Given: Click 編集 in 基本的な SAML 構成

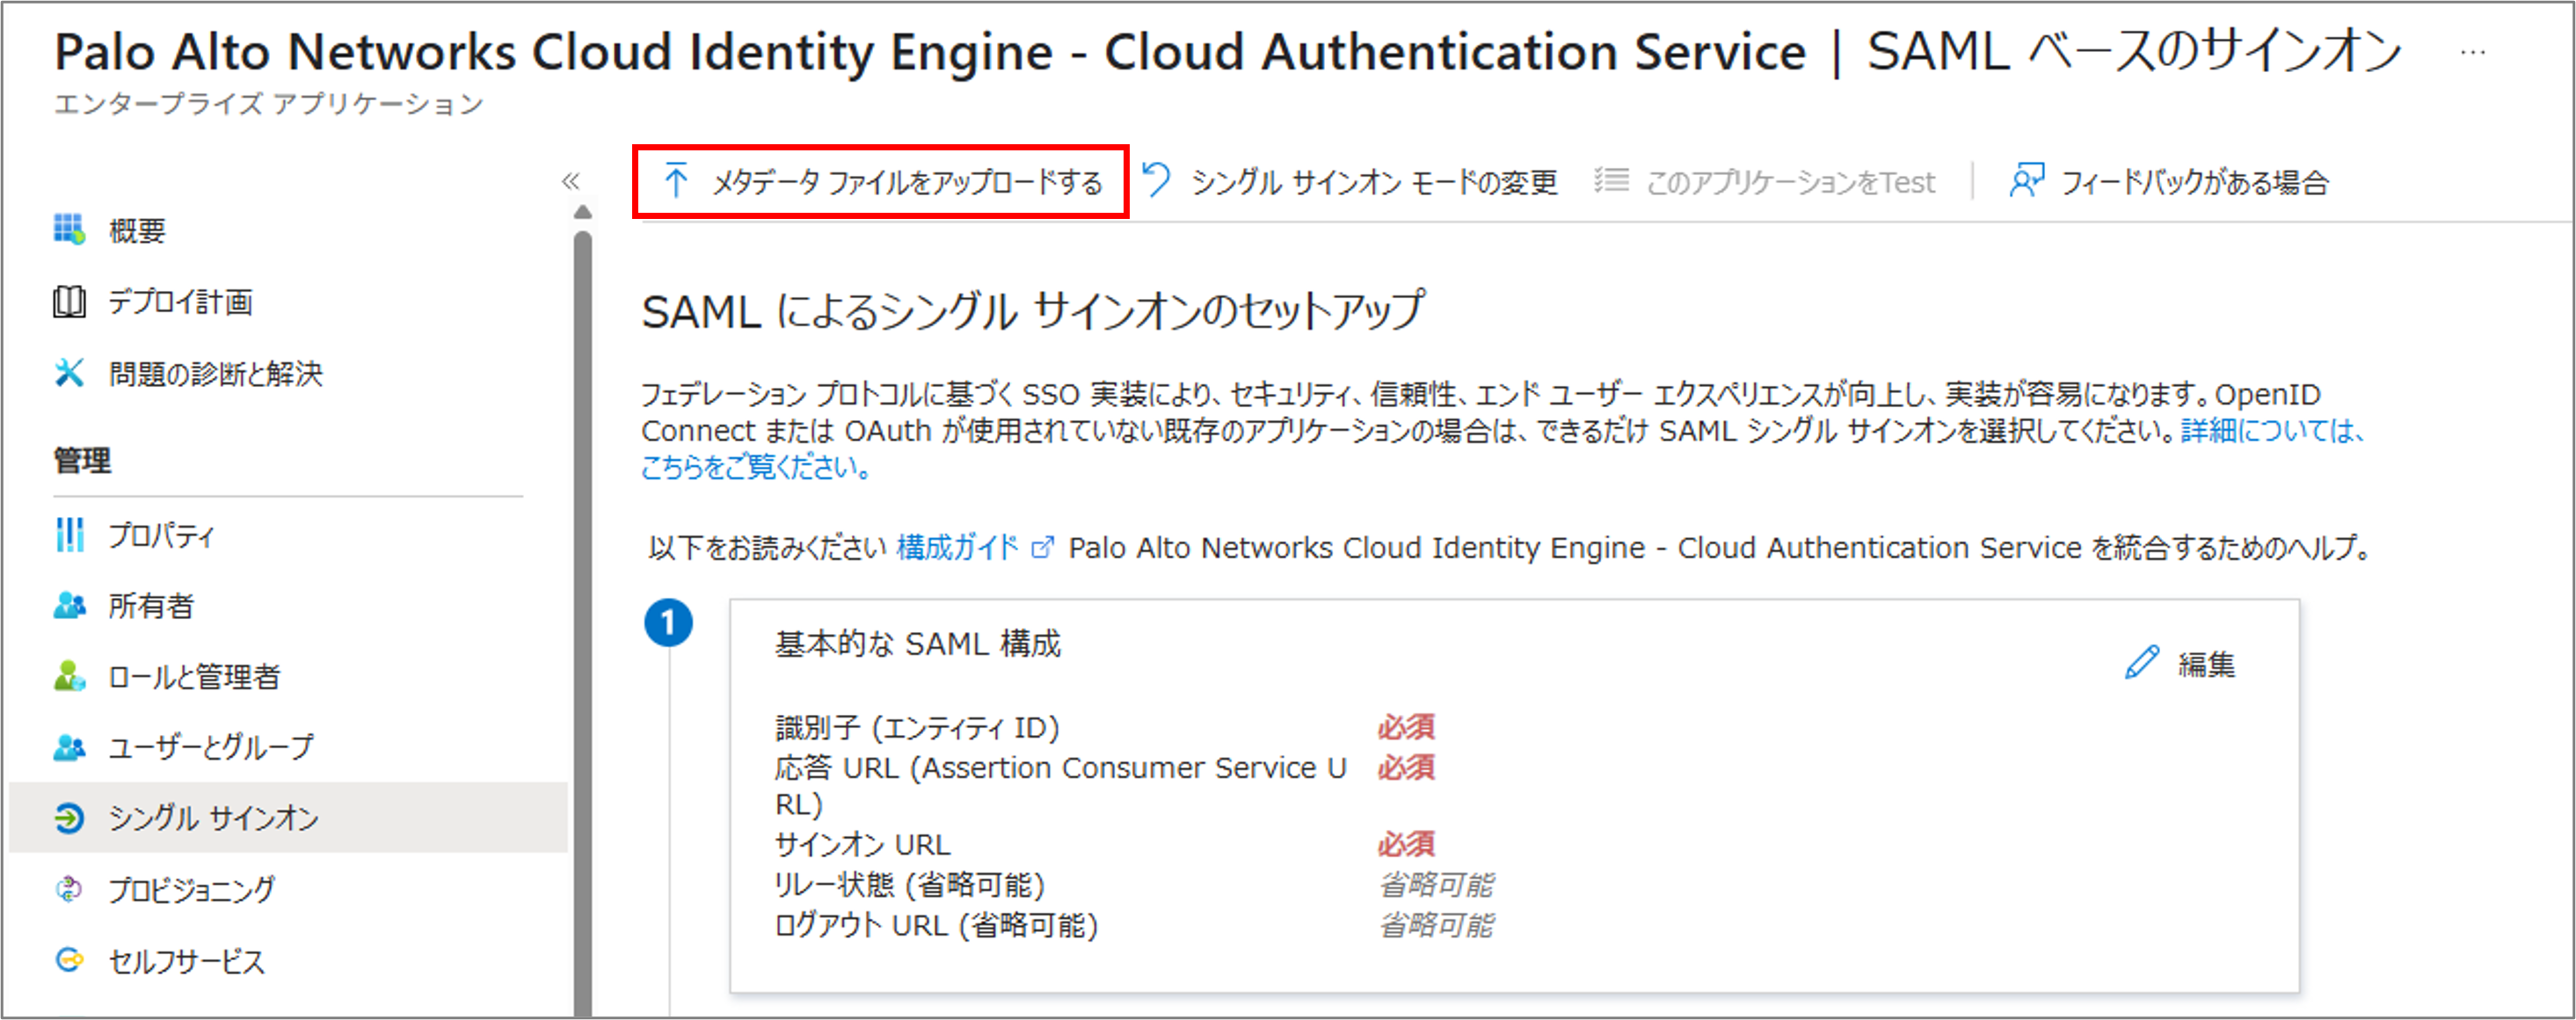Looking at the screenshot, I should [x=2206, y=664].
